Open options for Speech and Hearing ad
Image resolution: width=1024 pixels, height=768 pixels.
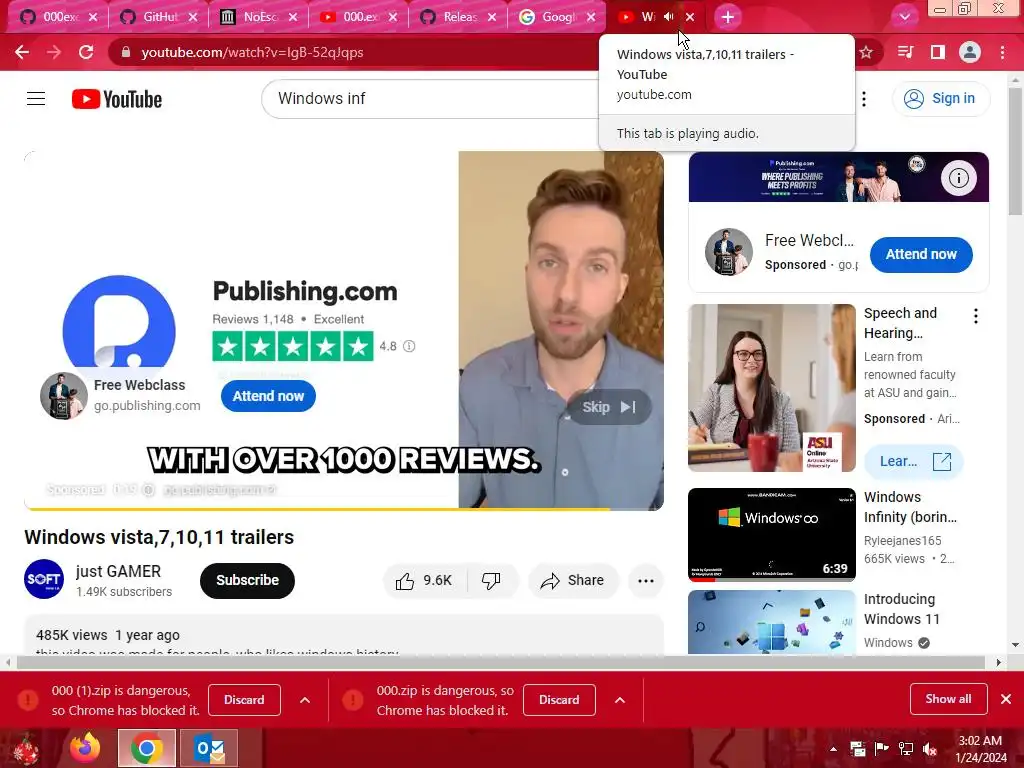point(976,316)
